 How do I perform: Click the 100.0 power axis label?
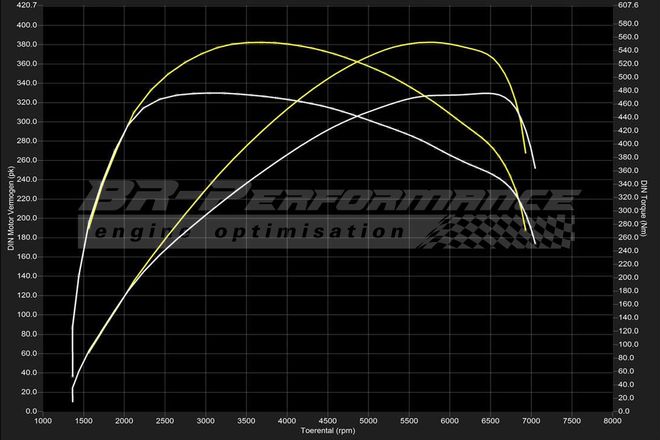(x=27, y=315)
